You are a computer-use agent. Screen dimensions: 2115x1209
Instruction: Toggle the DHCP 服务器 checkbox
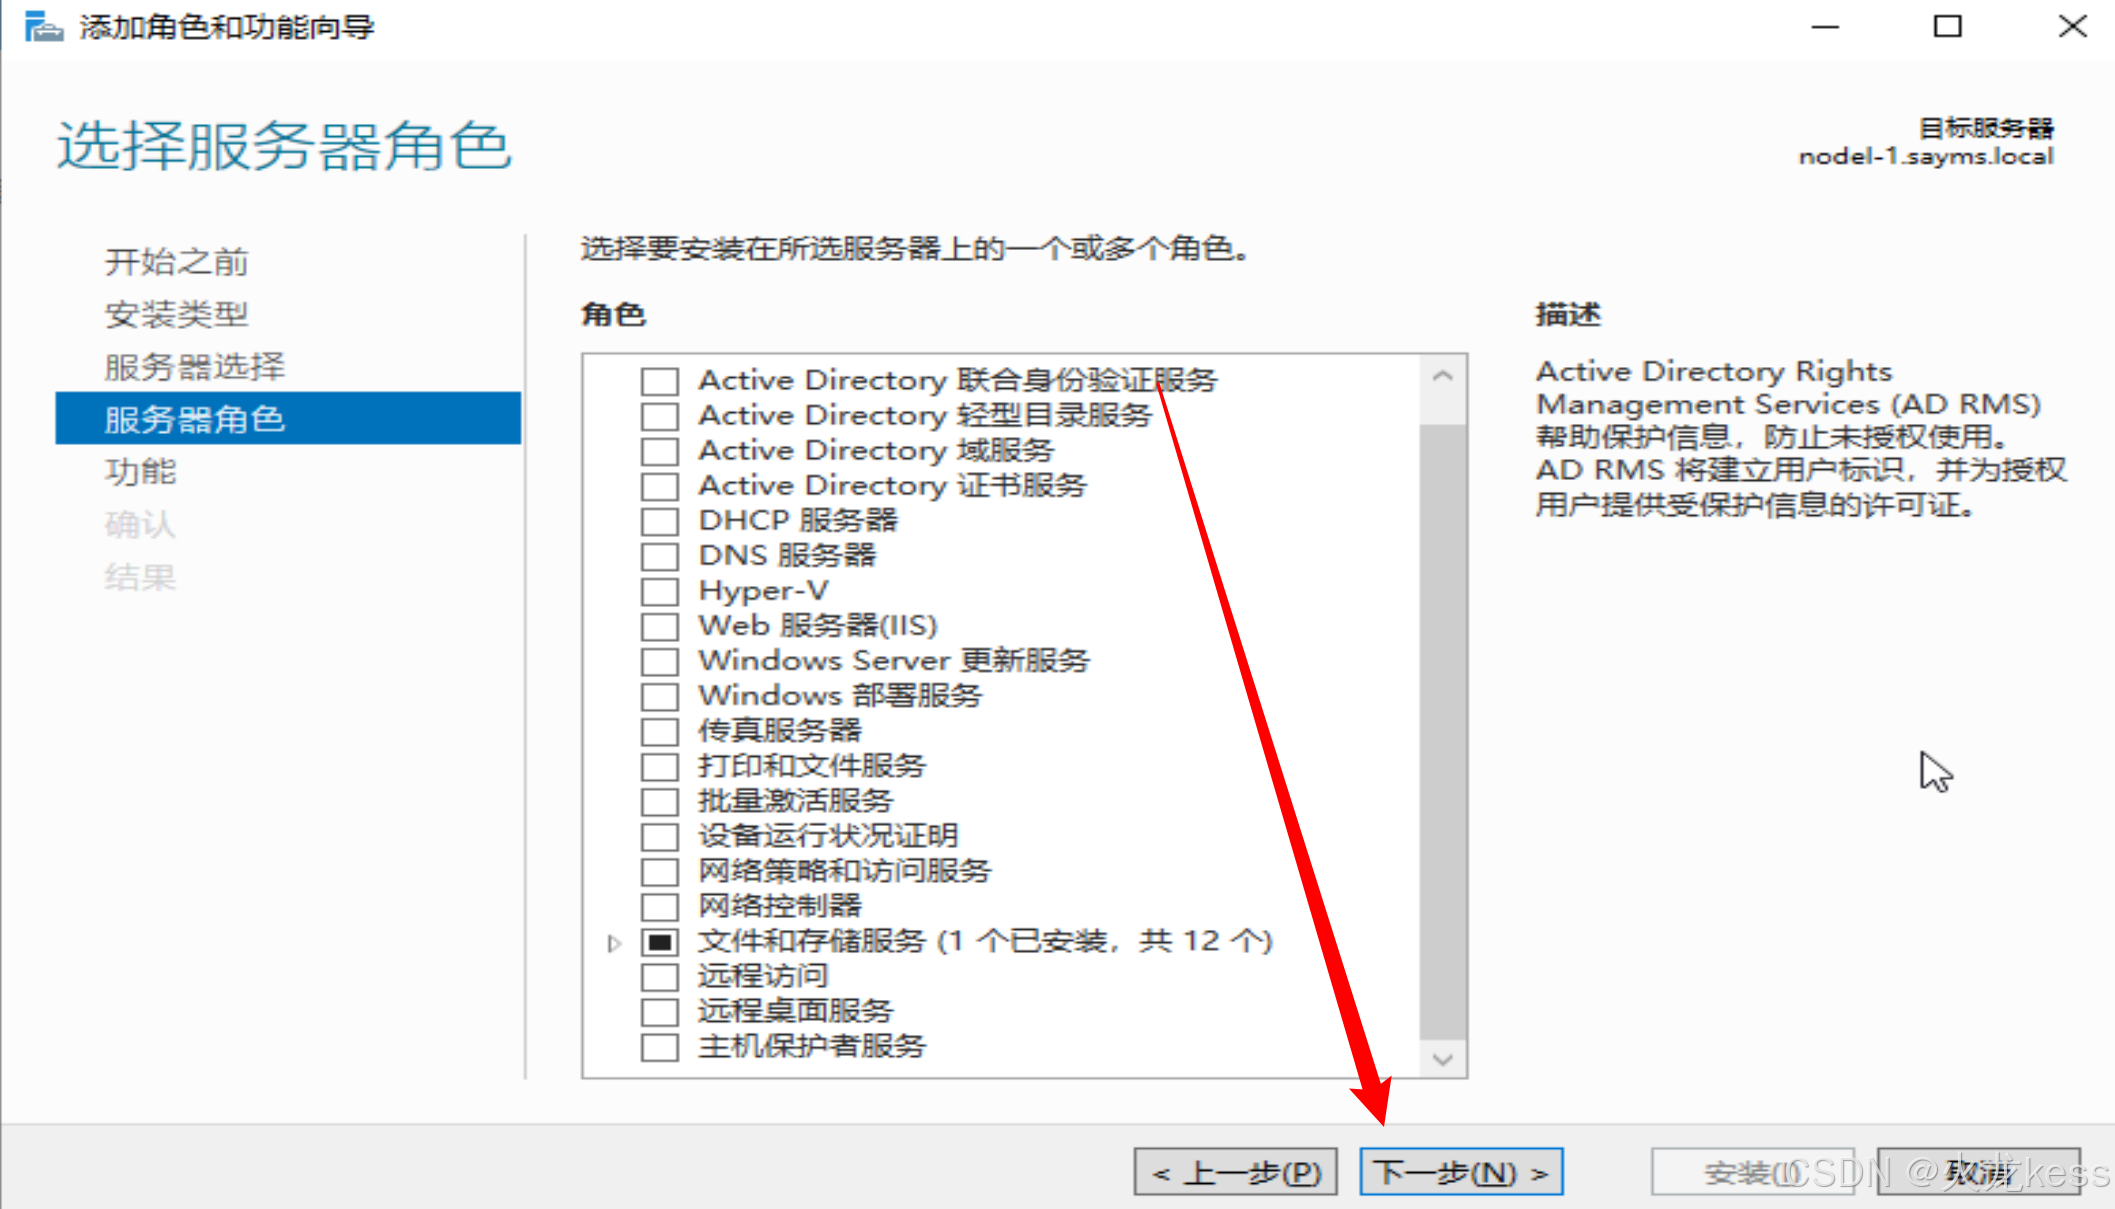coord(659,521)
